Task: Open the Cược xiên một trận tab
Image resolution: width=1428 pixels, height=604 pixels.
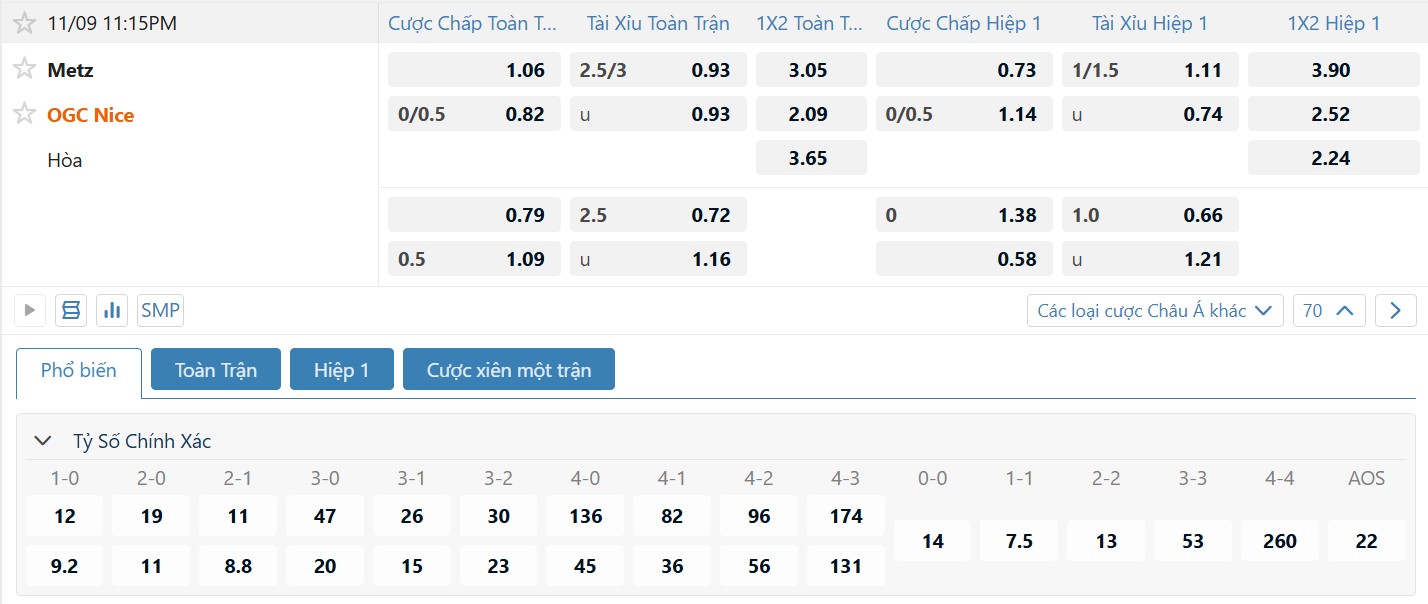Action: pyautogui.click(x=509, y=370)
